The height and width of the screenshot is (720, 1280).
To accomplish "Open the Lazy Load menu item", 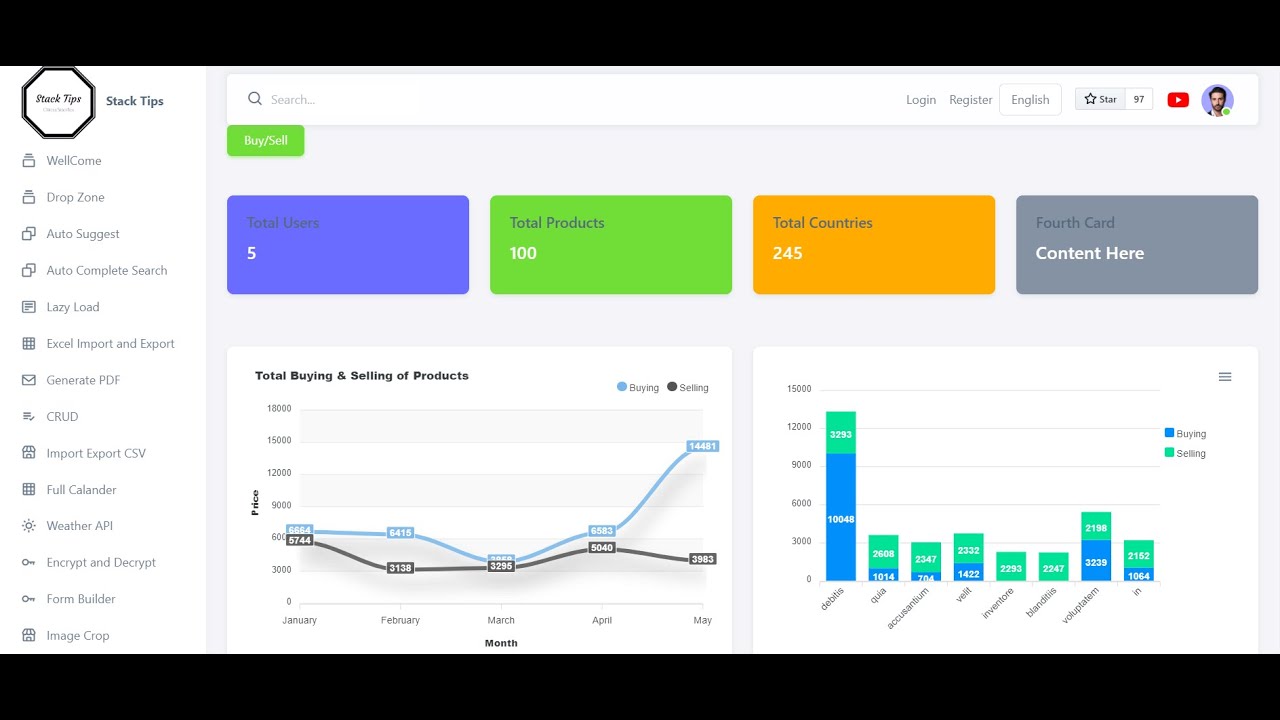I will [x=73, y=307].
